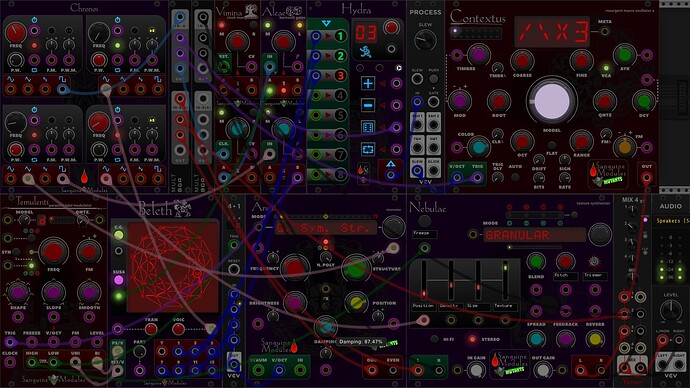Click the EVEN output jack on Anuli
The height and width of the screenshot is (388, 690).
pos(393,370)
